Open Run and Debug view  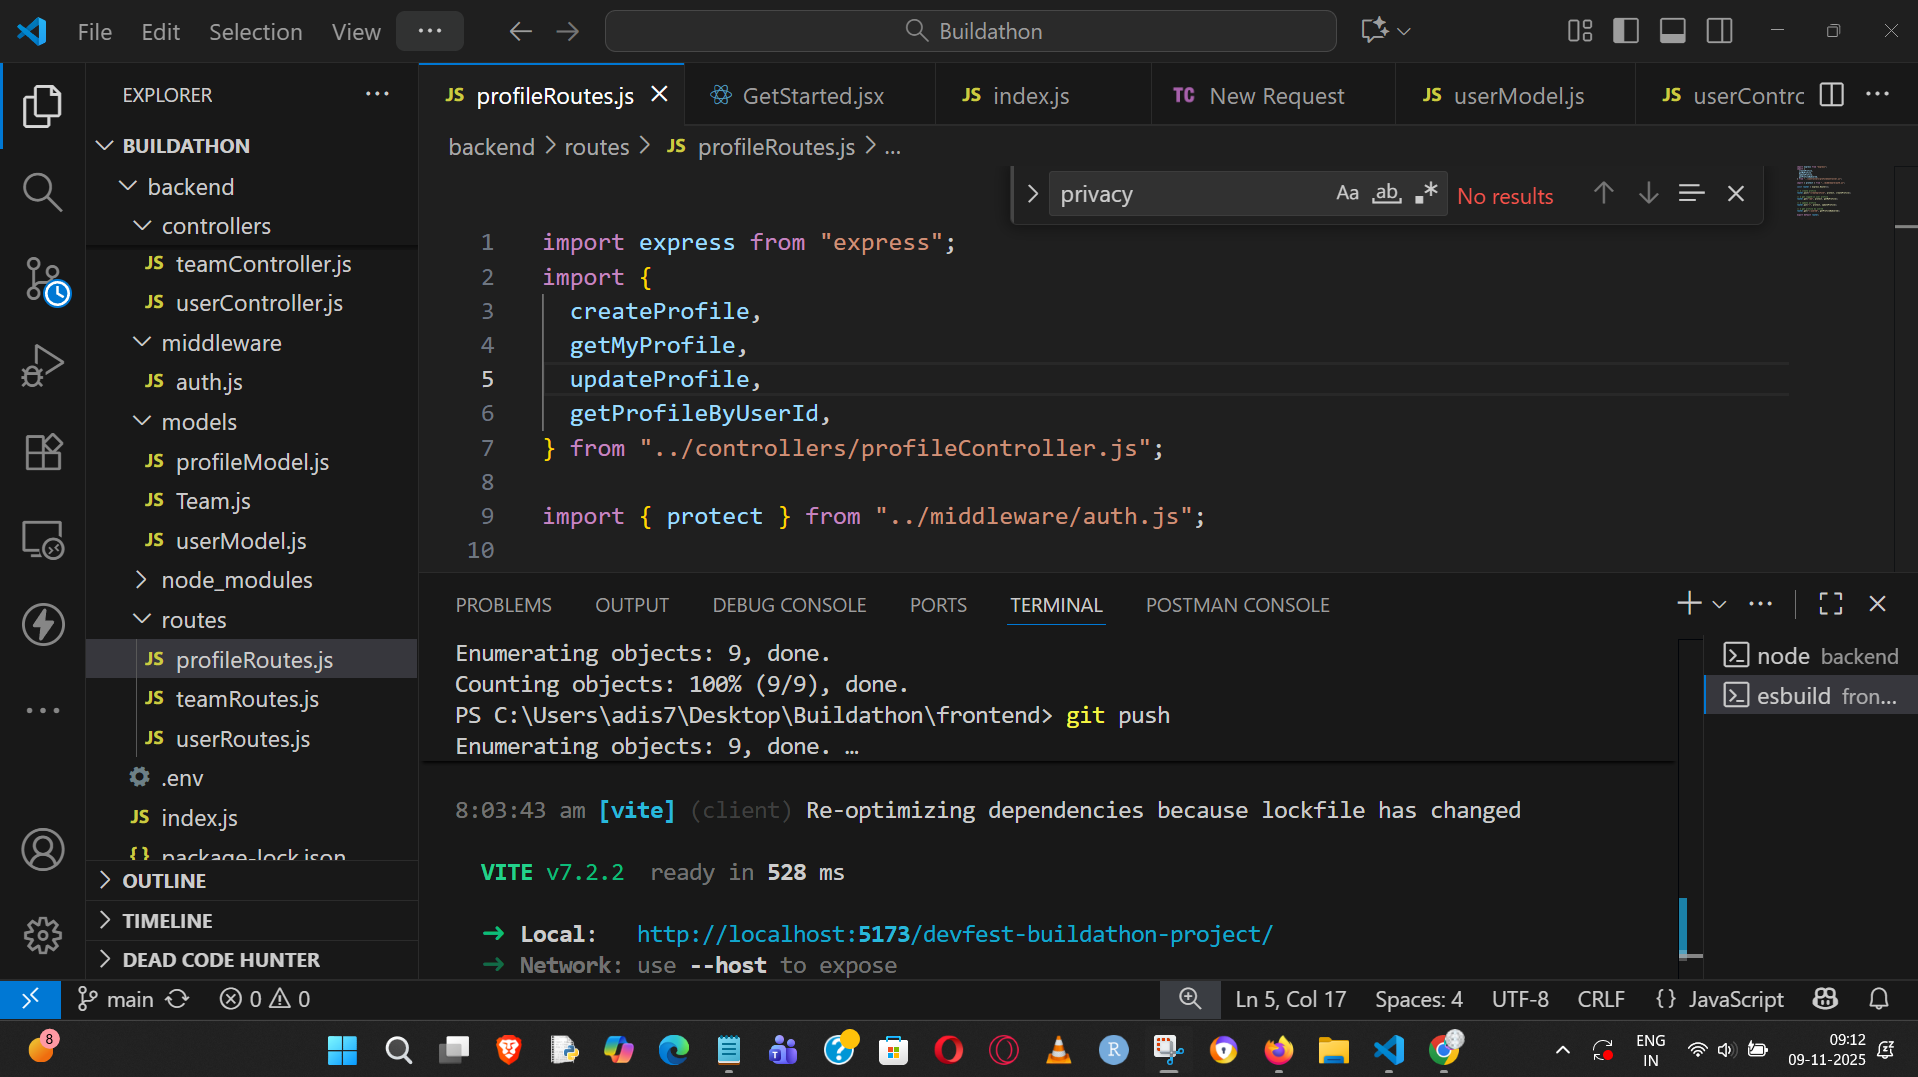pyautogui.click(x=42, y=366)
